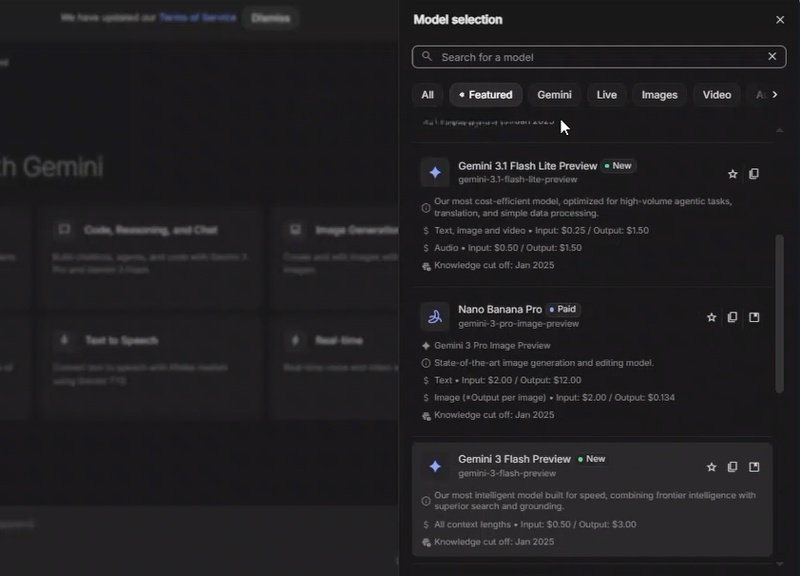Open Code, Reasoning, and Chat card
The width and height of the screenshot is (800, 576).
tap(151, 258)
